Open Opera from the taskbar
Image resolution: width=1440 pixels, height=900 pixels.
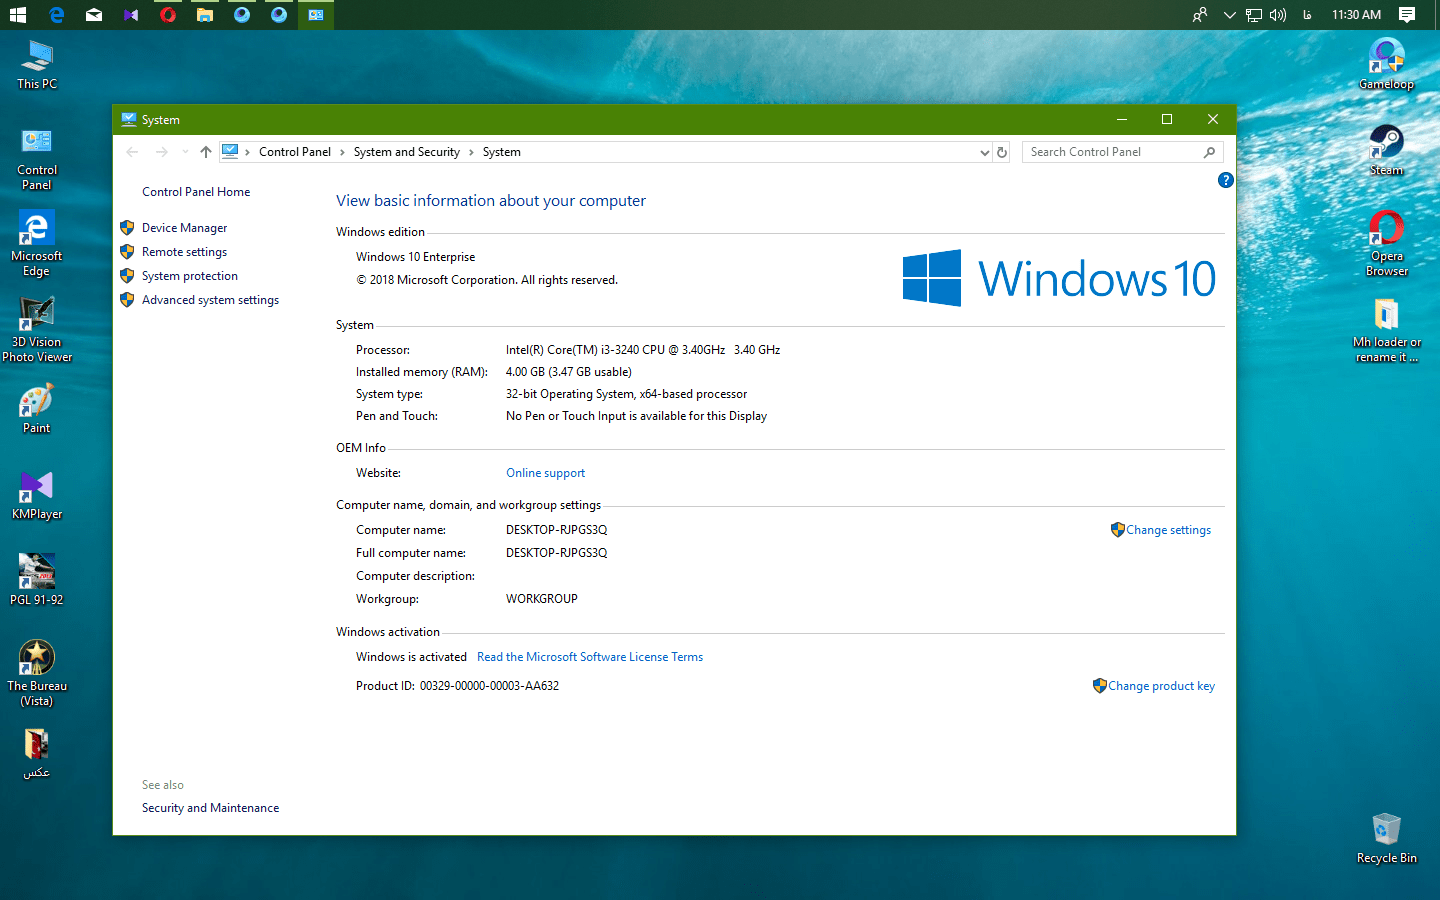[168, 15]
